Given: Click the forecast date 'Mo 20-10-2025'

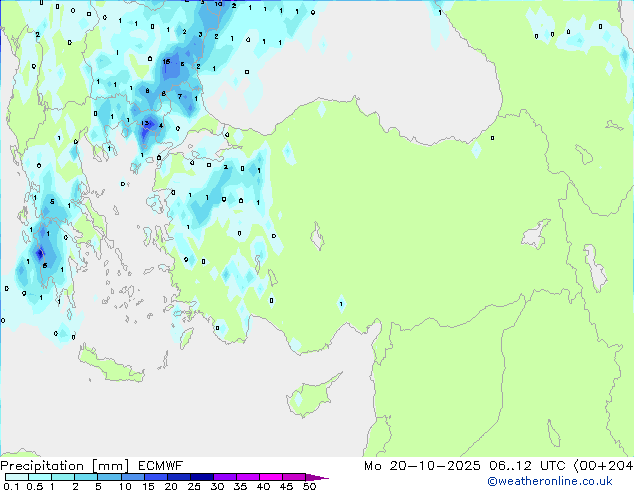Looking at the screenshot, I should pyautogui.click(x=422, y=466).
